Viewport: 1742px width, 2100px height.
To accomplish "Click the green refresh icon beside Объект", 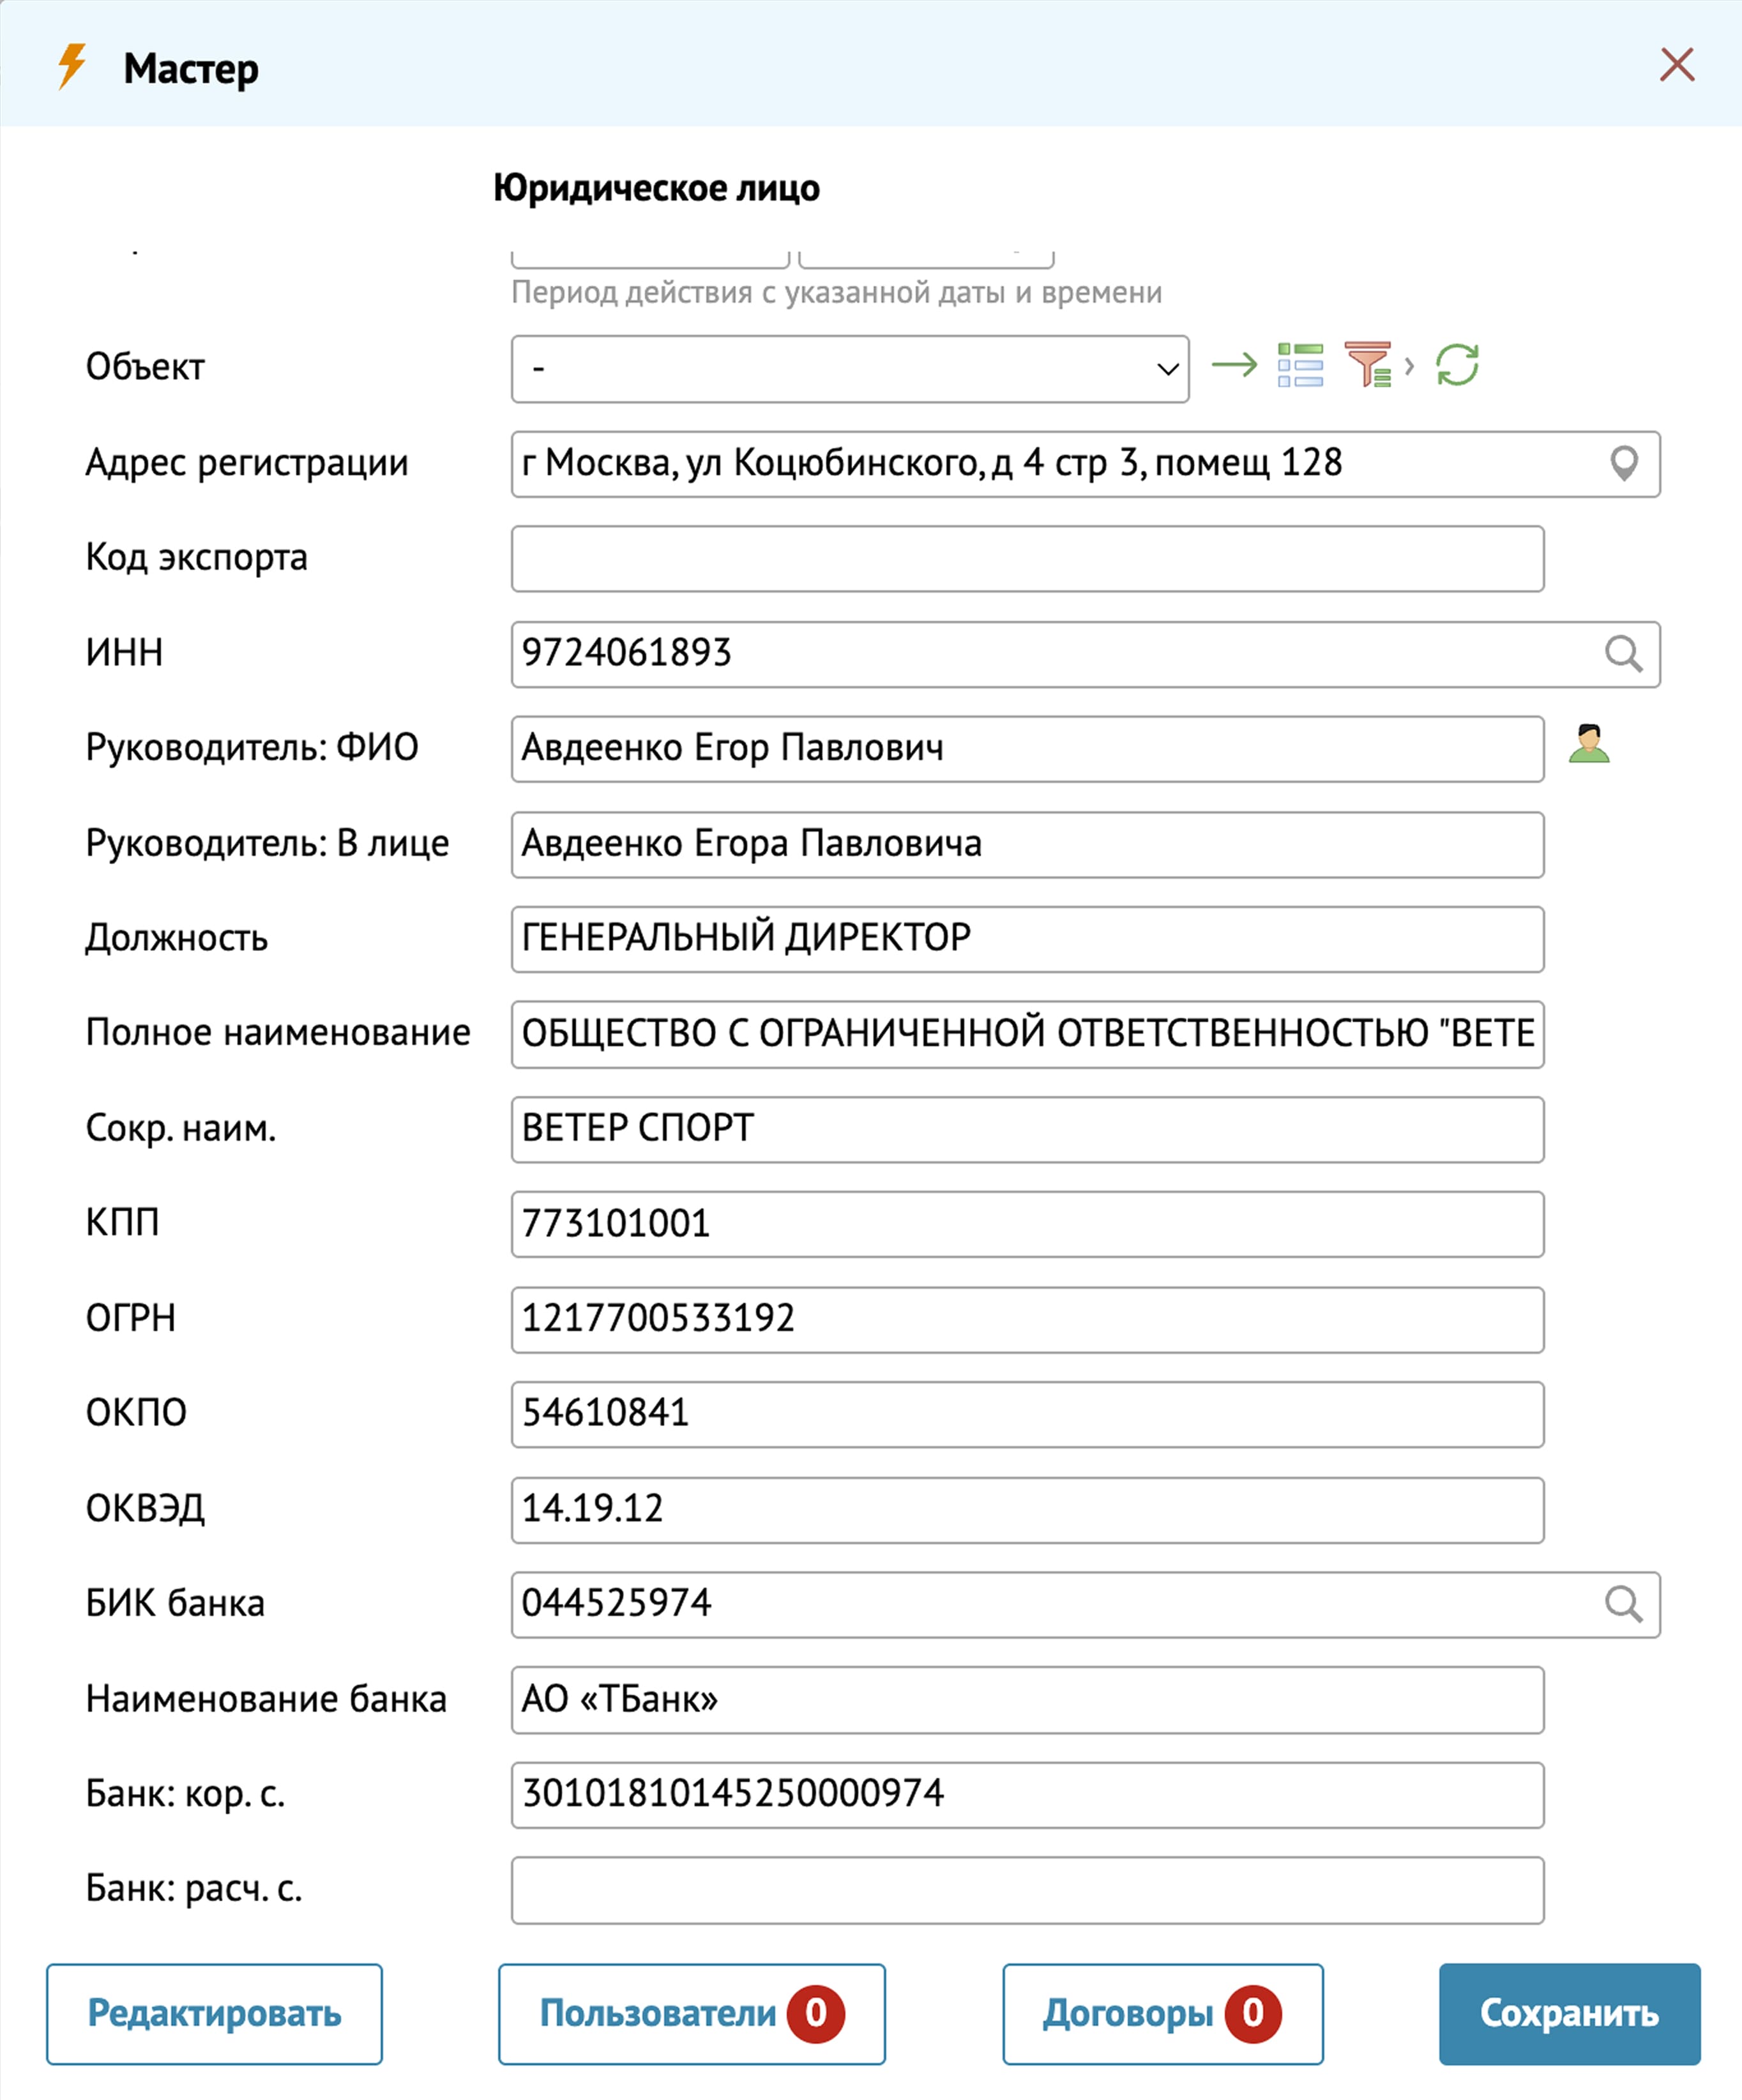I will point(1457,365).
